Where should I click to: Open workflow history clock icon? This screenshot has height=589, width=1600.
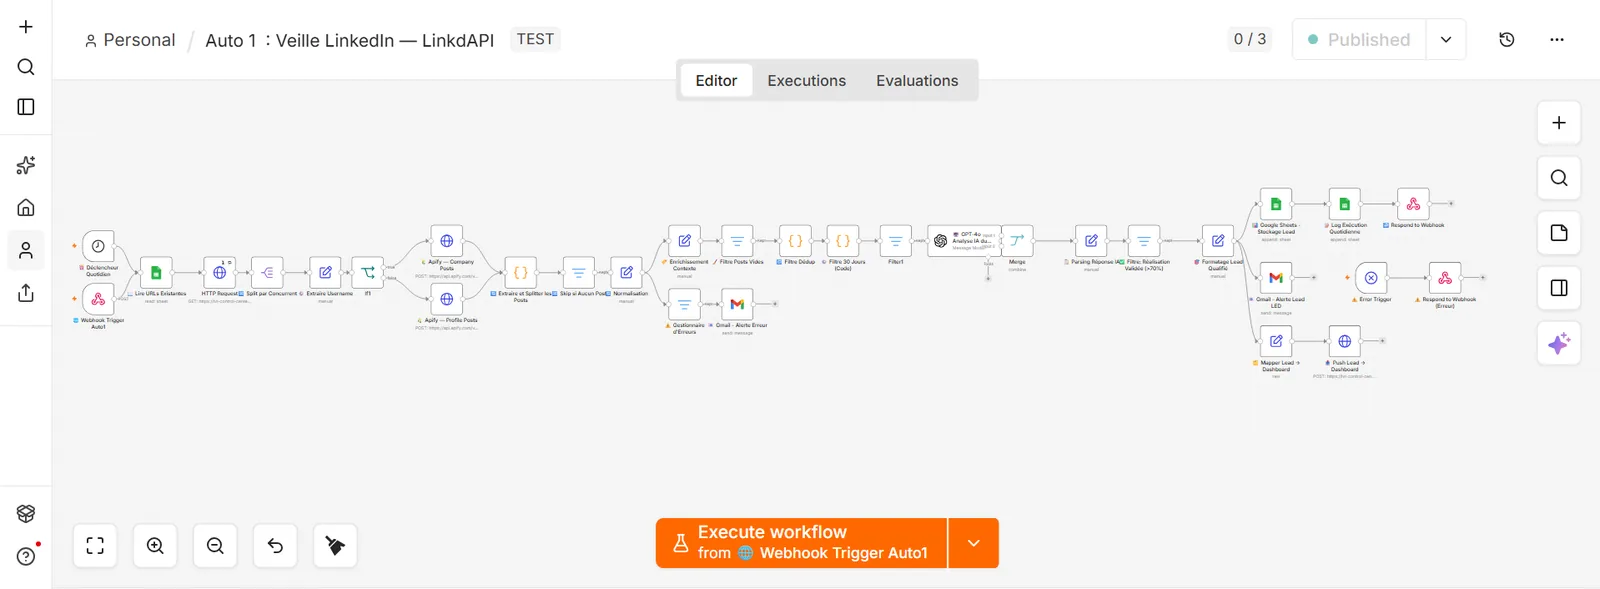pos(1507,40)
